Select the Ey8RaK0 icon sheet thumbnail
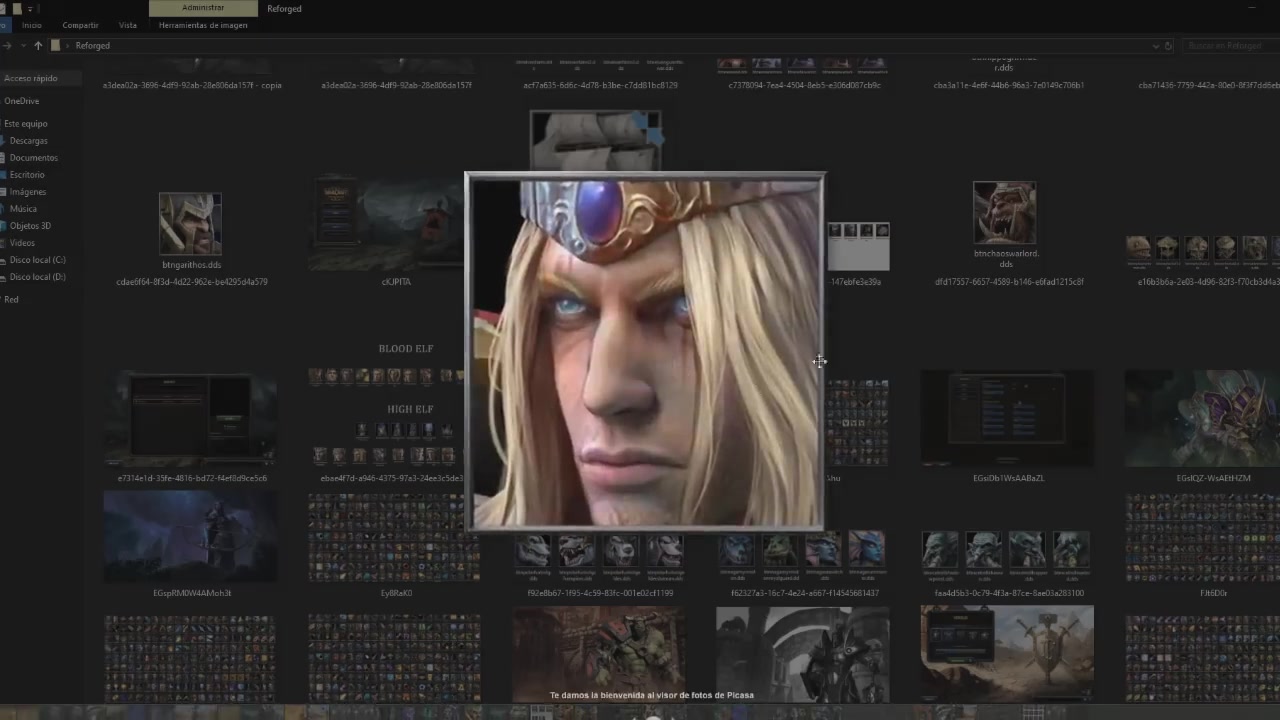The height and width of the screenshot is (720, 1280). click(395, 538)
